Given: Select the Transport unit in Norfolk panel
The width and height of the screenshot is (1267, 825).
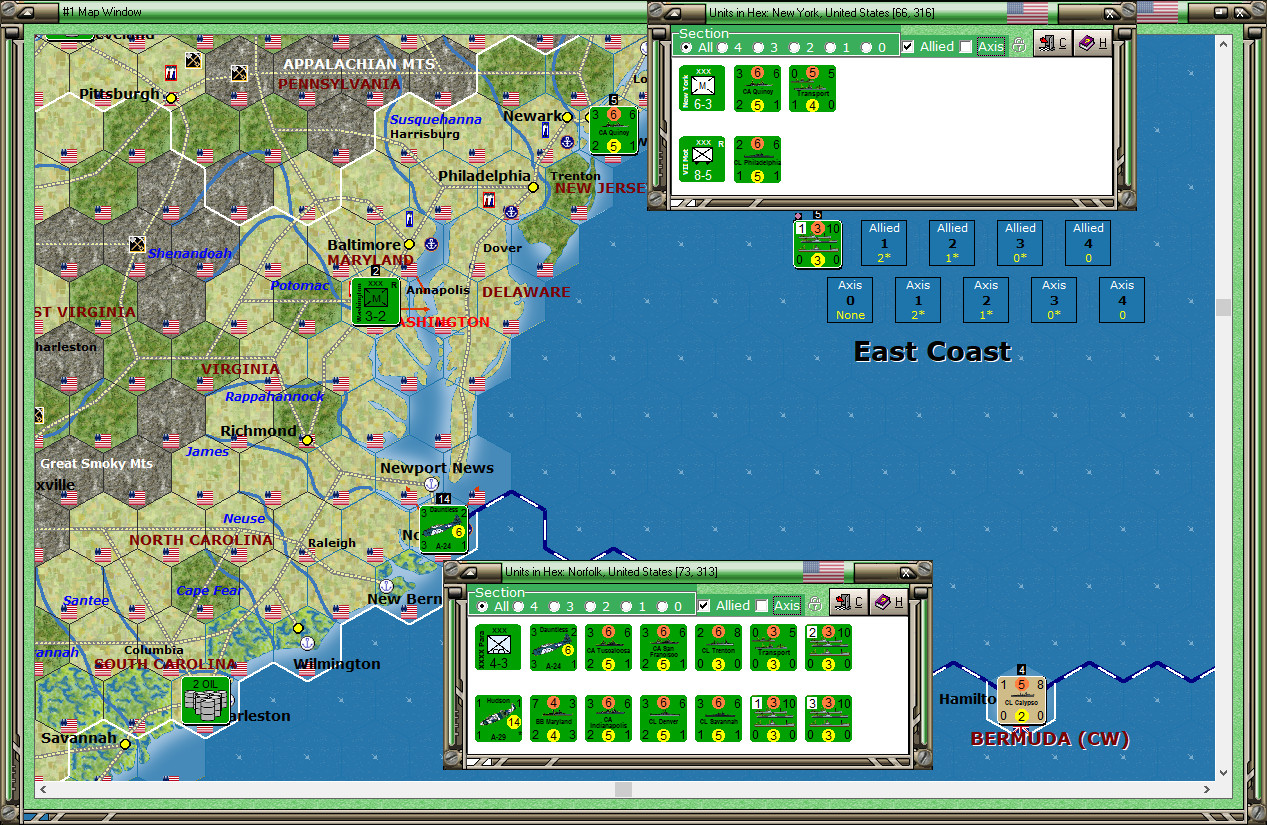Looking at the screenshot, I should coord(773,648).
